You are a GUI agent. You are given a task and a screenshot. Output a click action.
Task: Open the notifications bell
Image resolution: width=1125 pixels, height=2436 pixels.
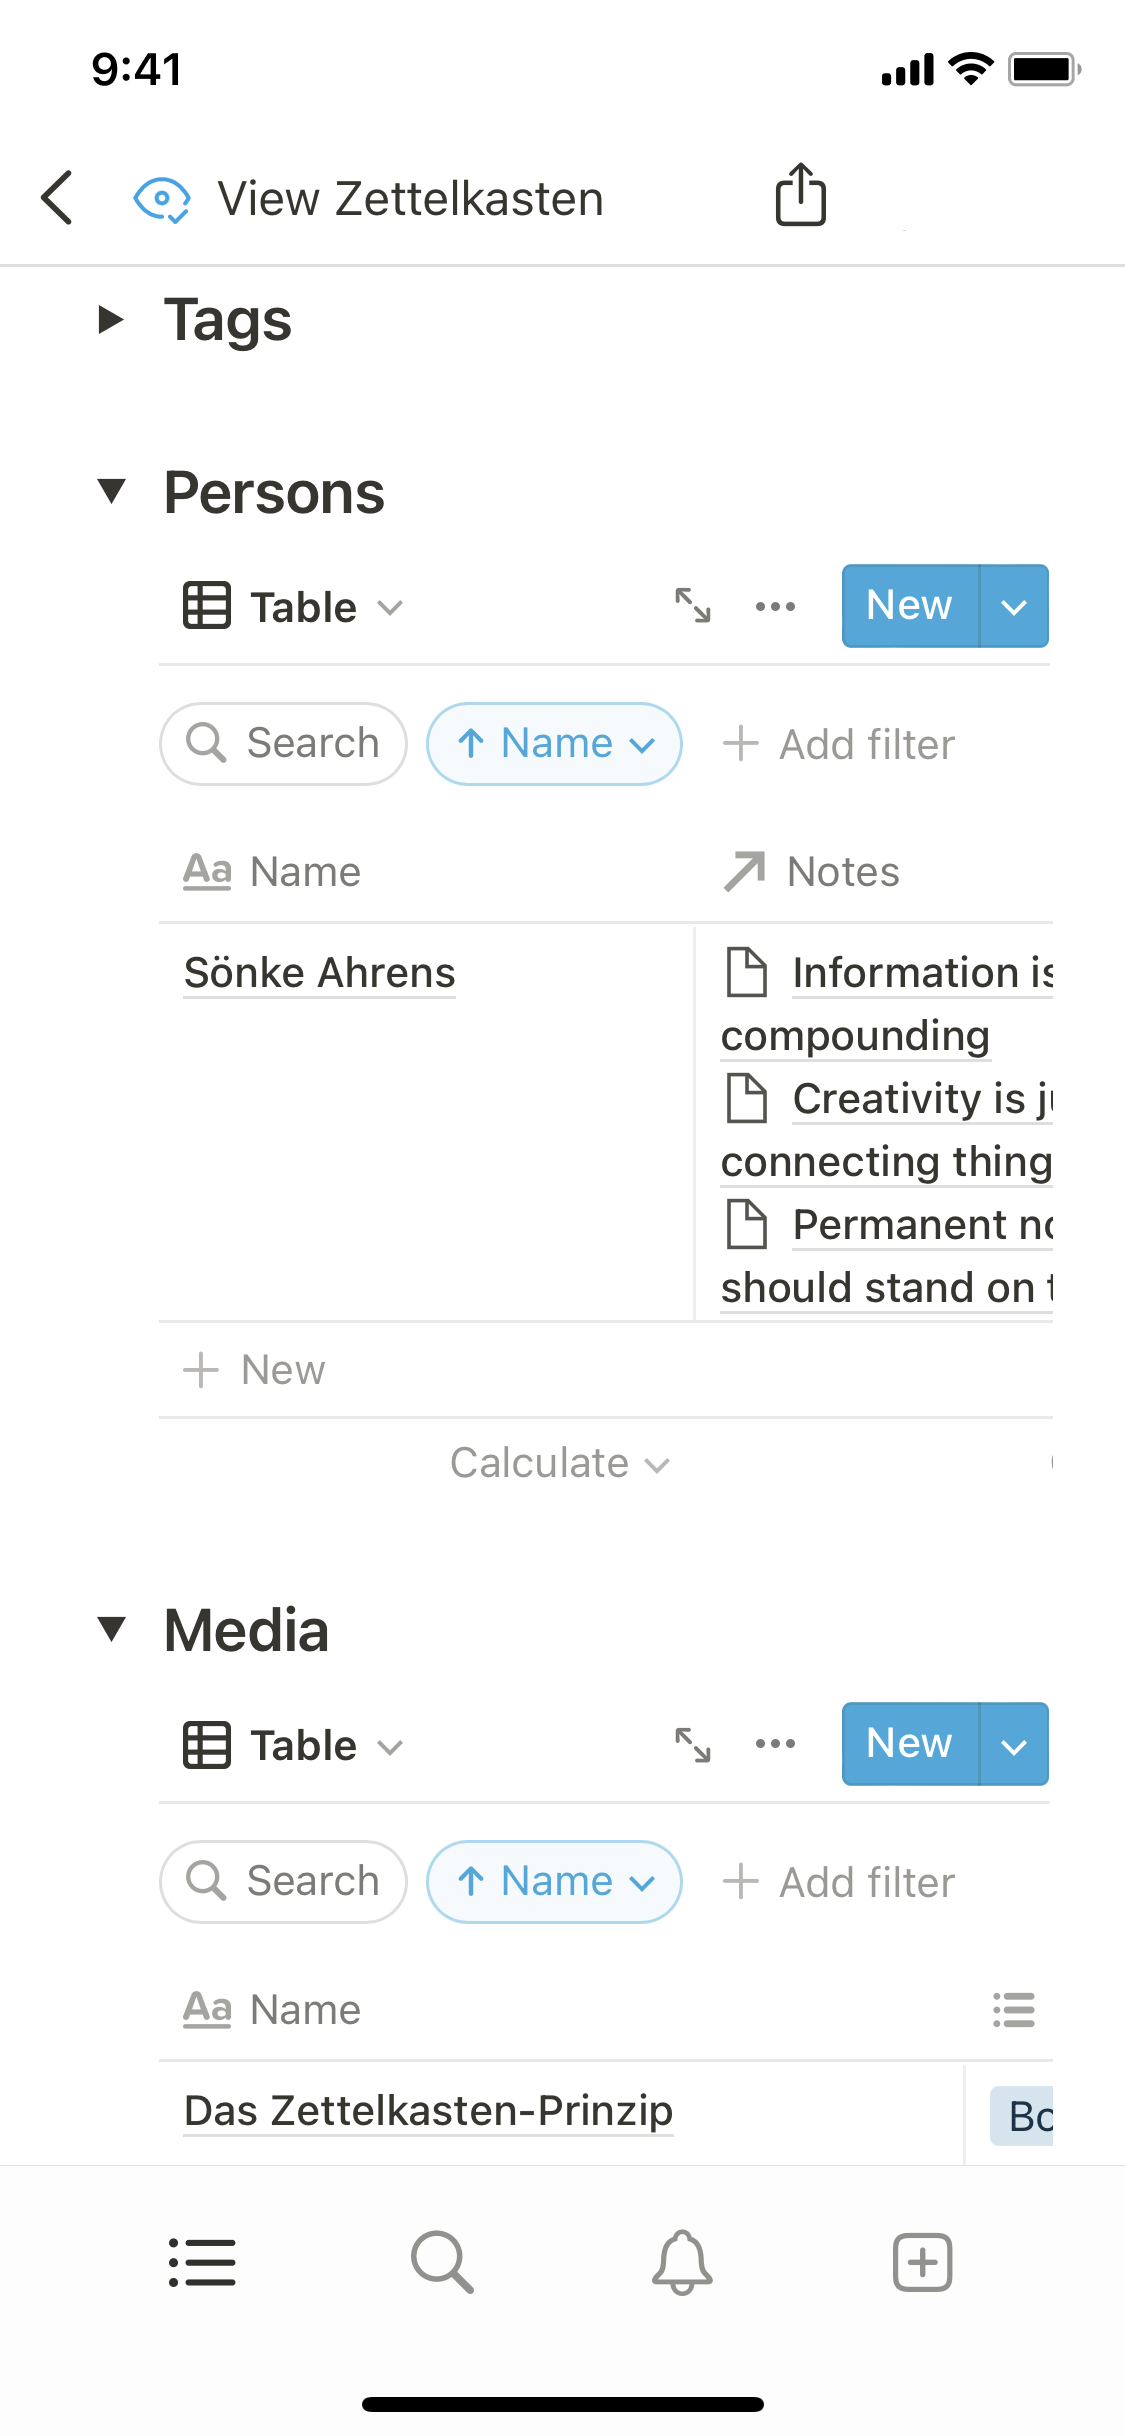pos(682,2262)
